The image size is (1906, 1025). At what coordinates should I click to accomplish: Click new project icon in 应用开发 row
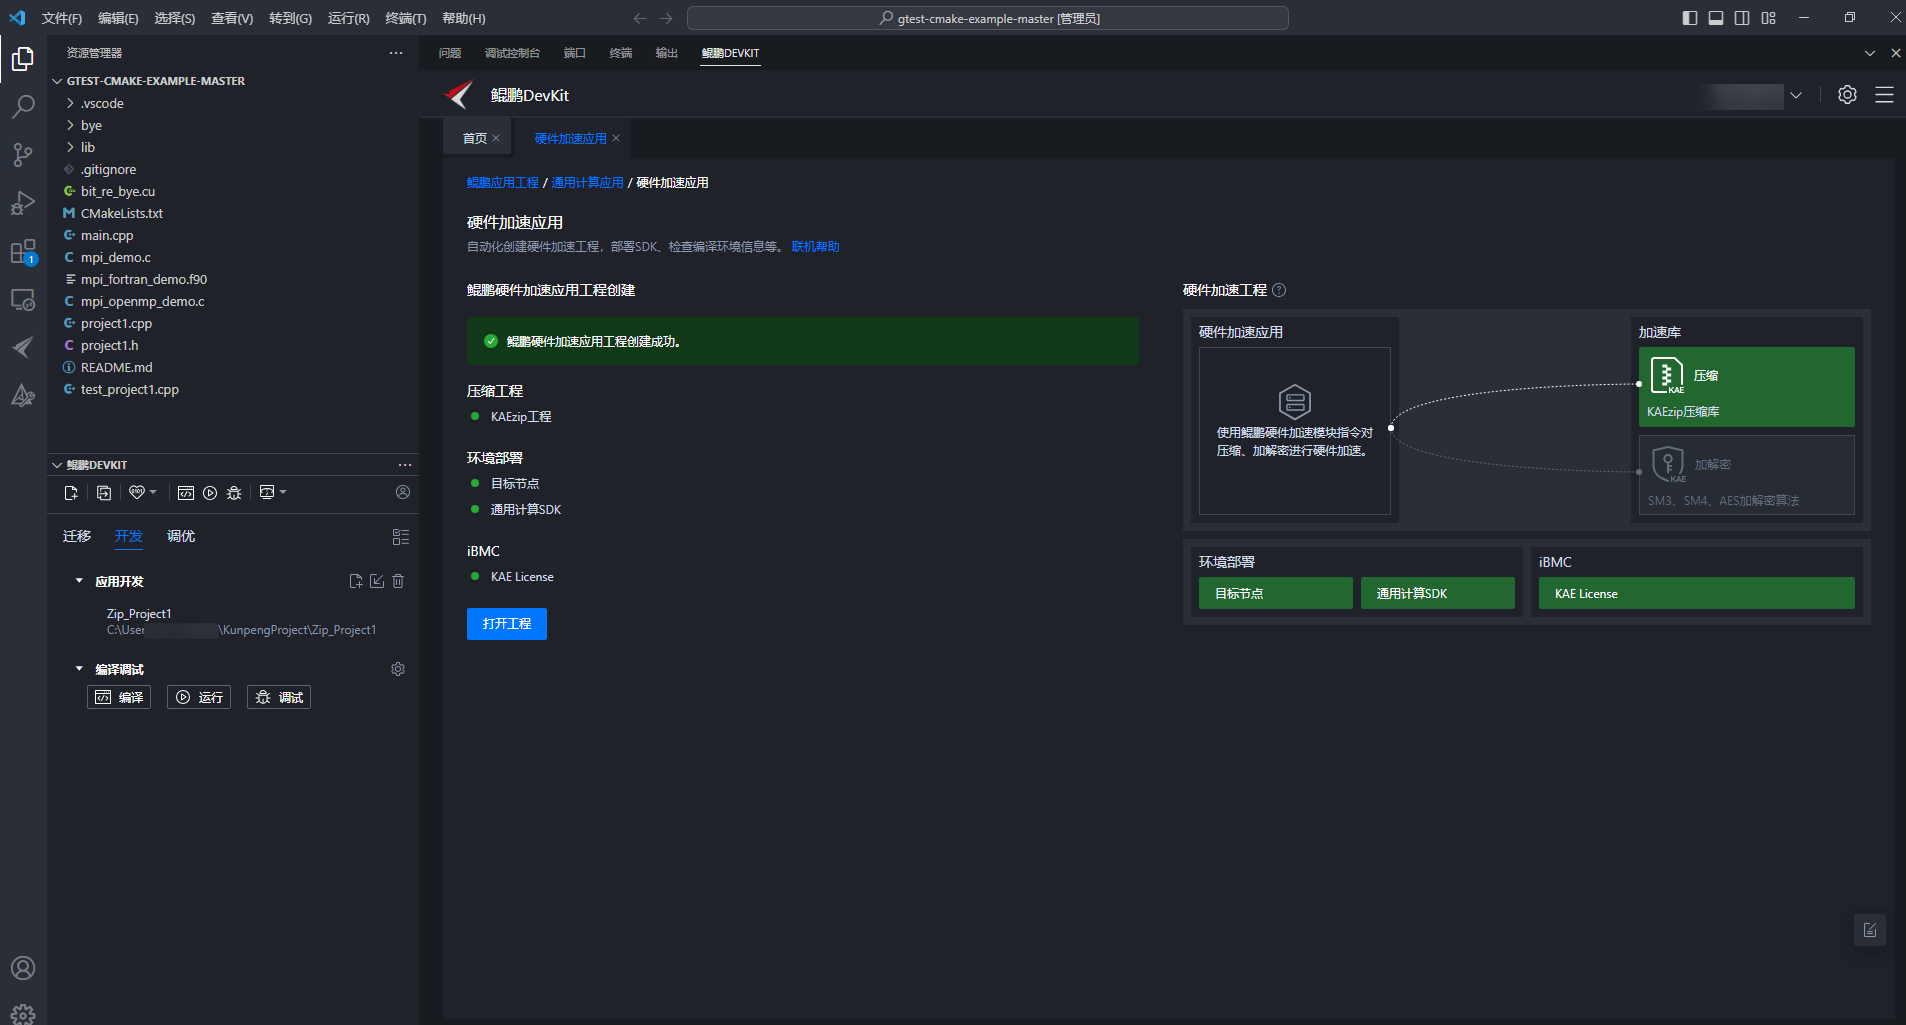pos(356,581)
